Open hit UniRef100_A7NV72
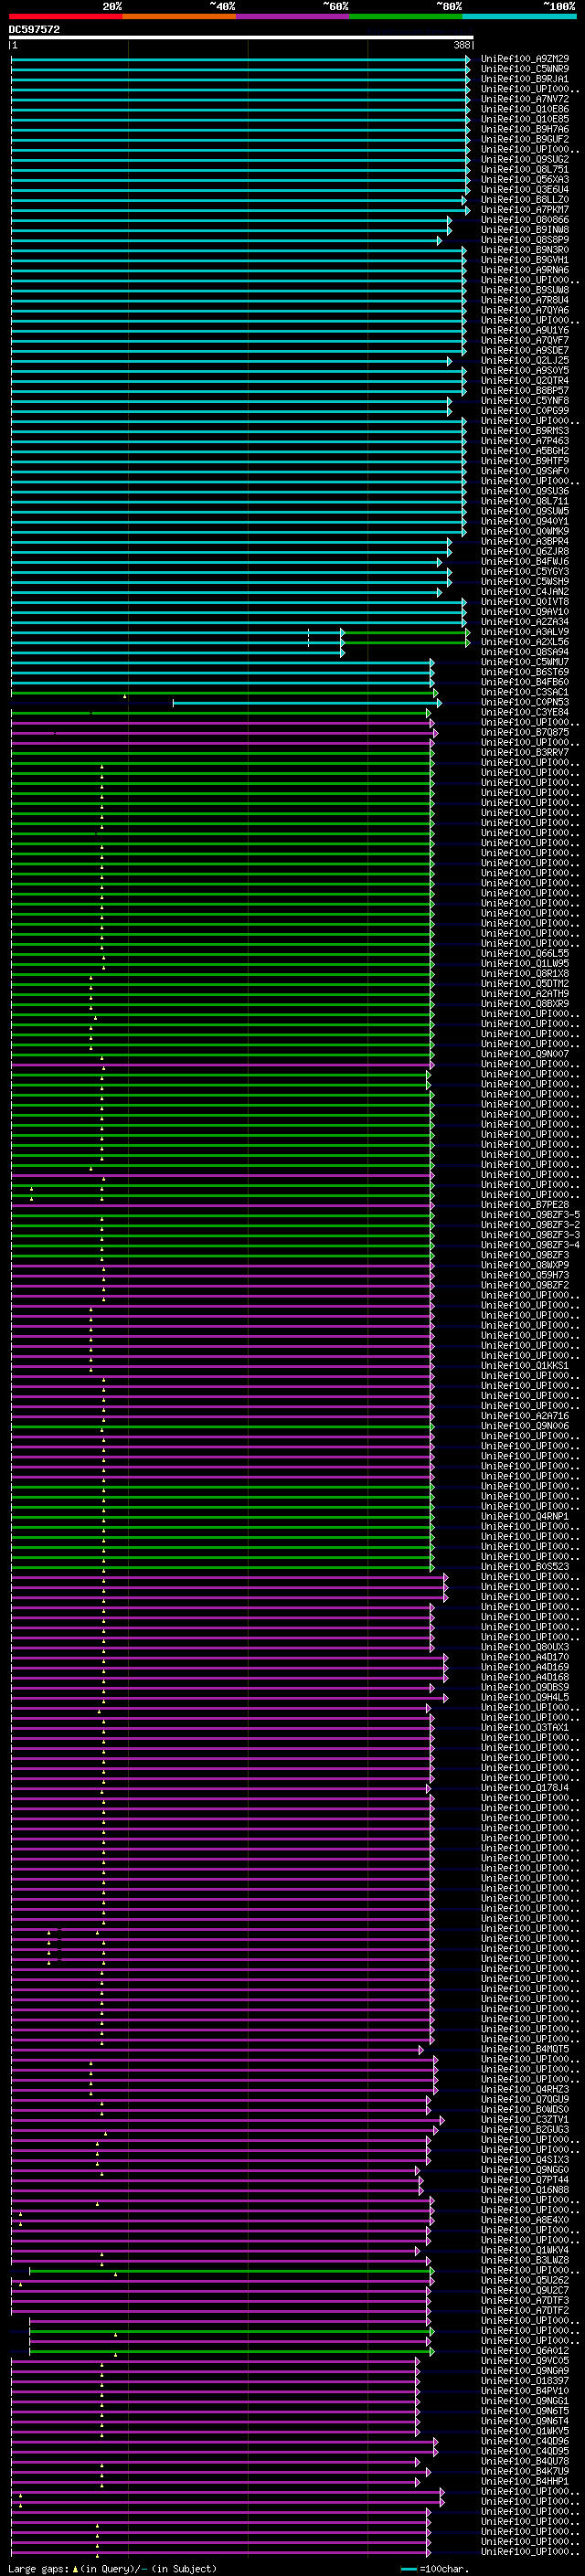Image resolution: width=585 pixels, height=2576 pixels. (525, 99)
